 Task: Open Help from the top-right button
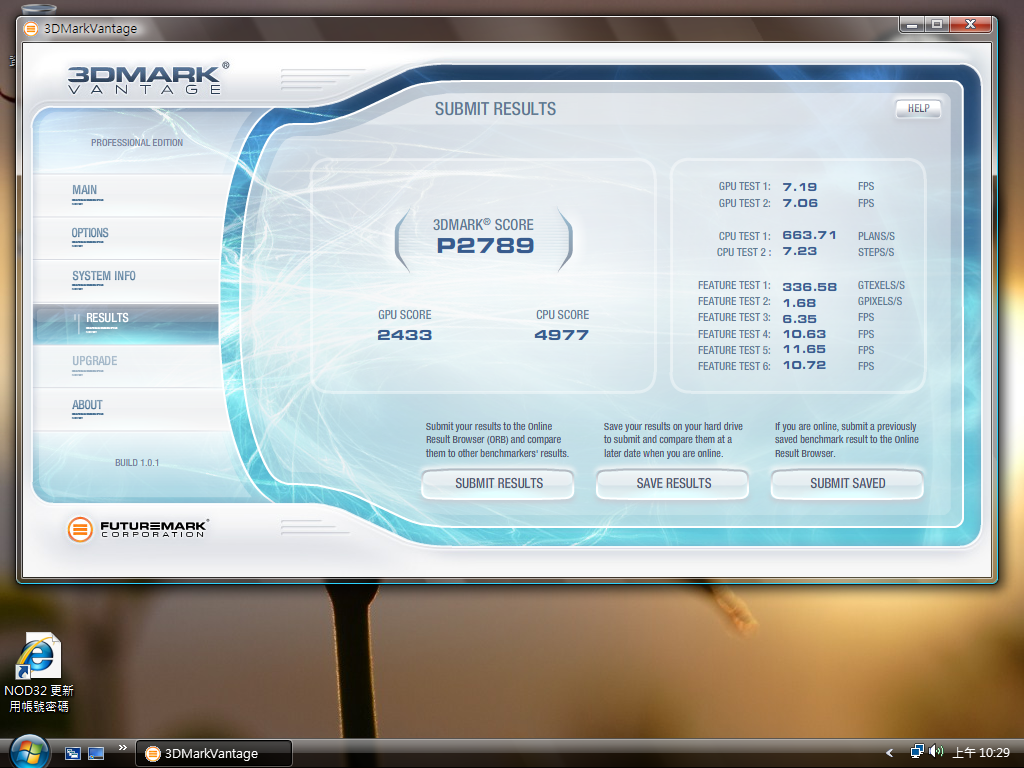click(917, 109)
